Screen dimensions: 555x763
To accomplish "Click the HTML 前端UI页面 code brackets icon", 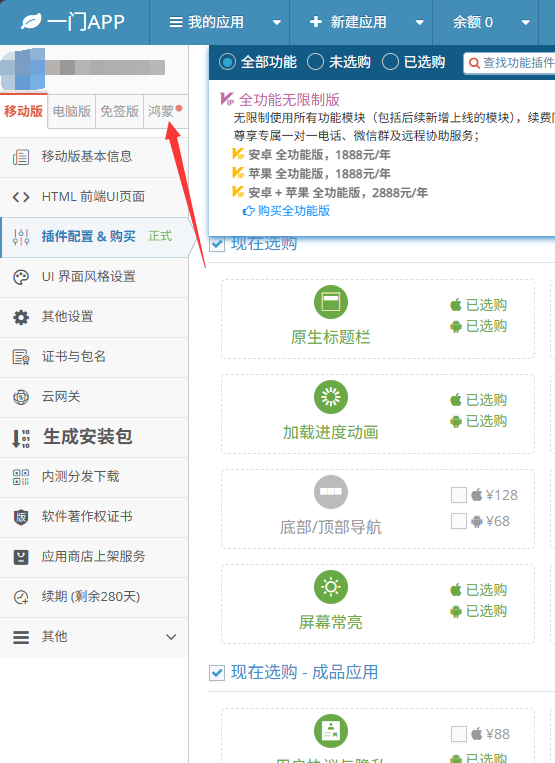I will (x=21, y=197).
